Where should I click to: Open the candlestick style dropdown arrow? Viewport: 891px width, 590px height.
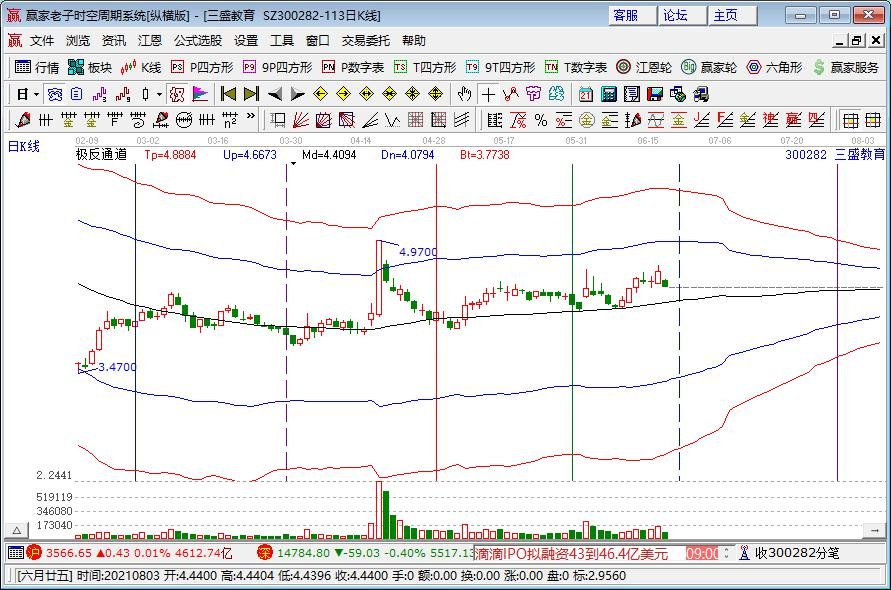pos(159,93)
